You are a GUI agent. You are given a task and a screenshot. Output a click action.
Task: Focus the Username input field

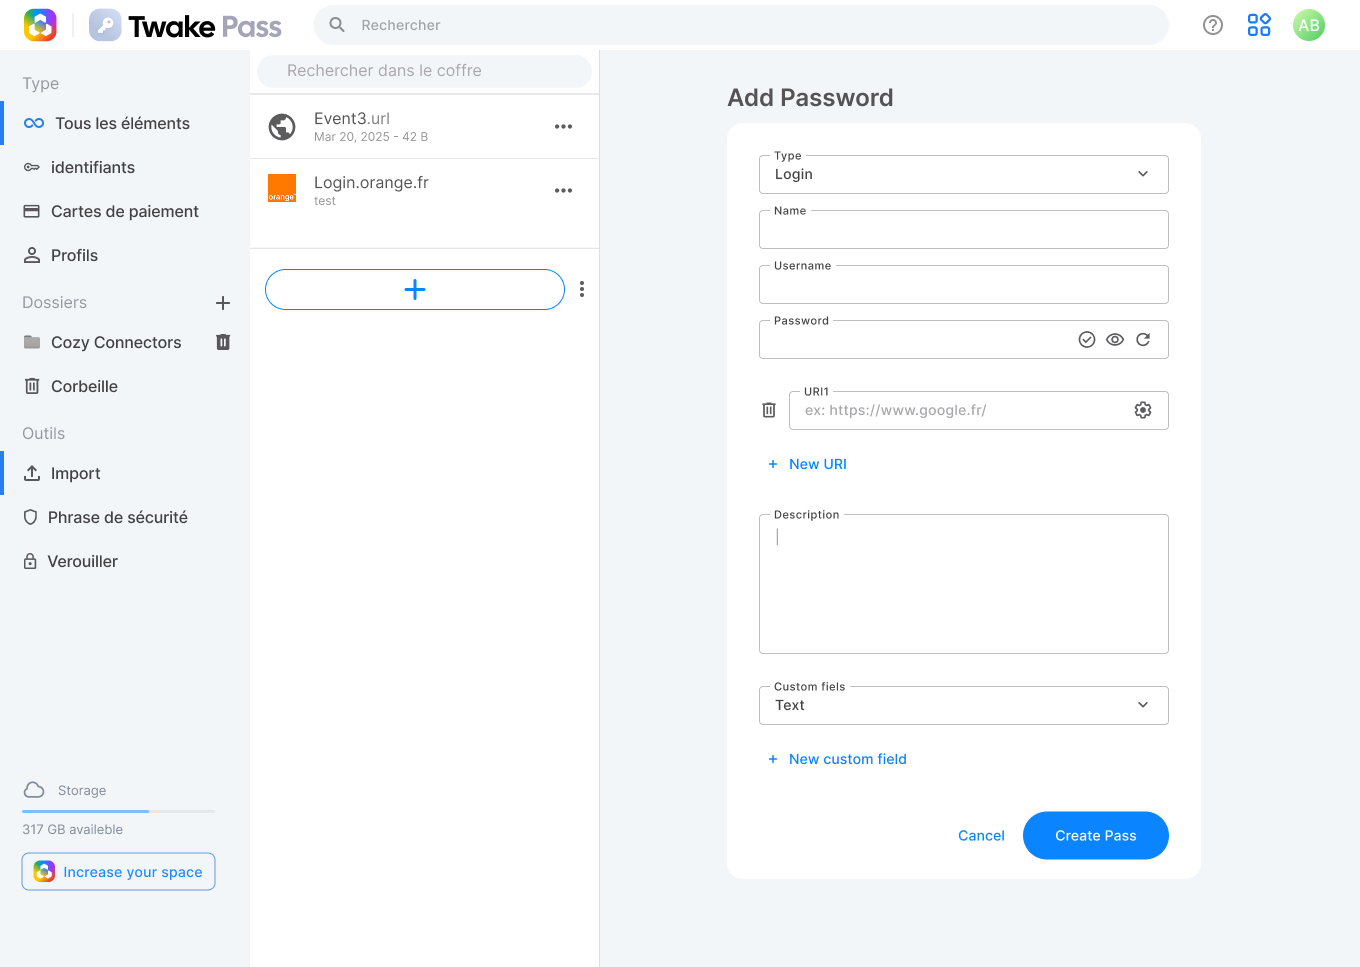(964, 284)
